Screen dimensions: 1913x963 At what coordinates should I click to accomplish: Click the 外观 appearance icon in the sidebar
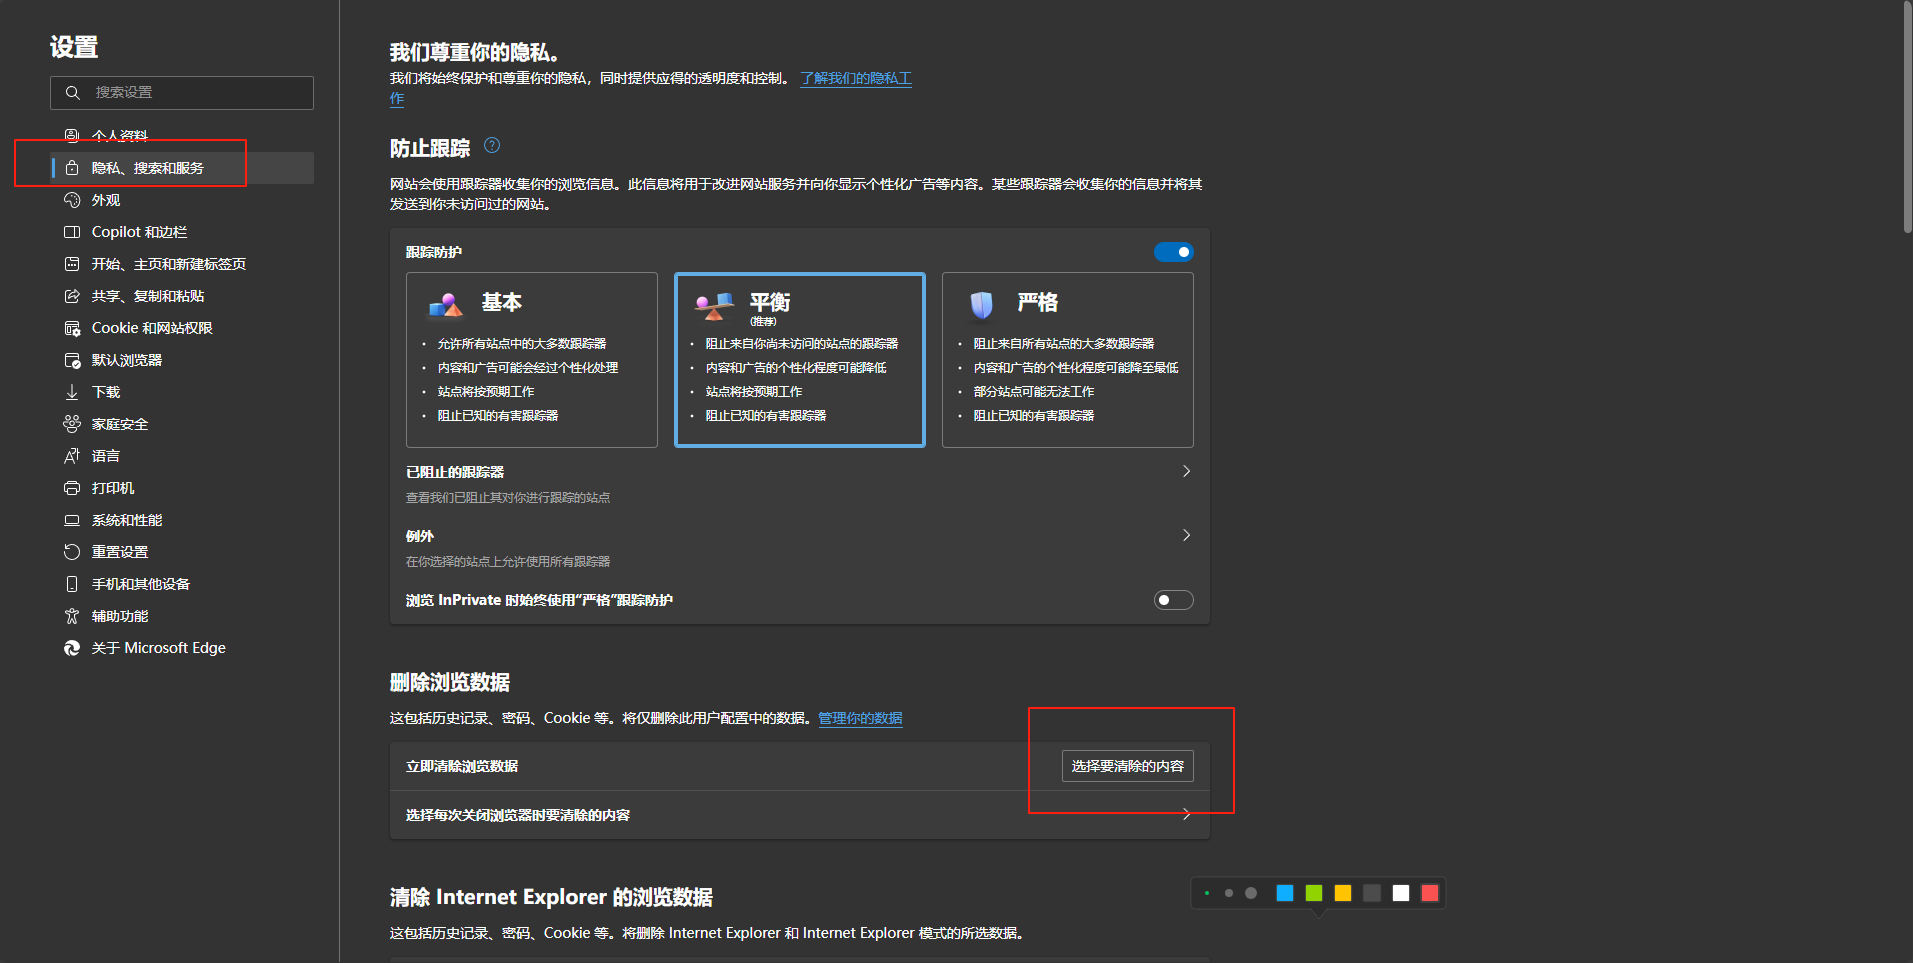click(72, 200)
